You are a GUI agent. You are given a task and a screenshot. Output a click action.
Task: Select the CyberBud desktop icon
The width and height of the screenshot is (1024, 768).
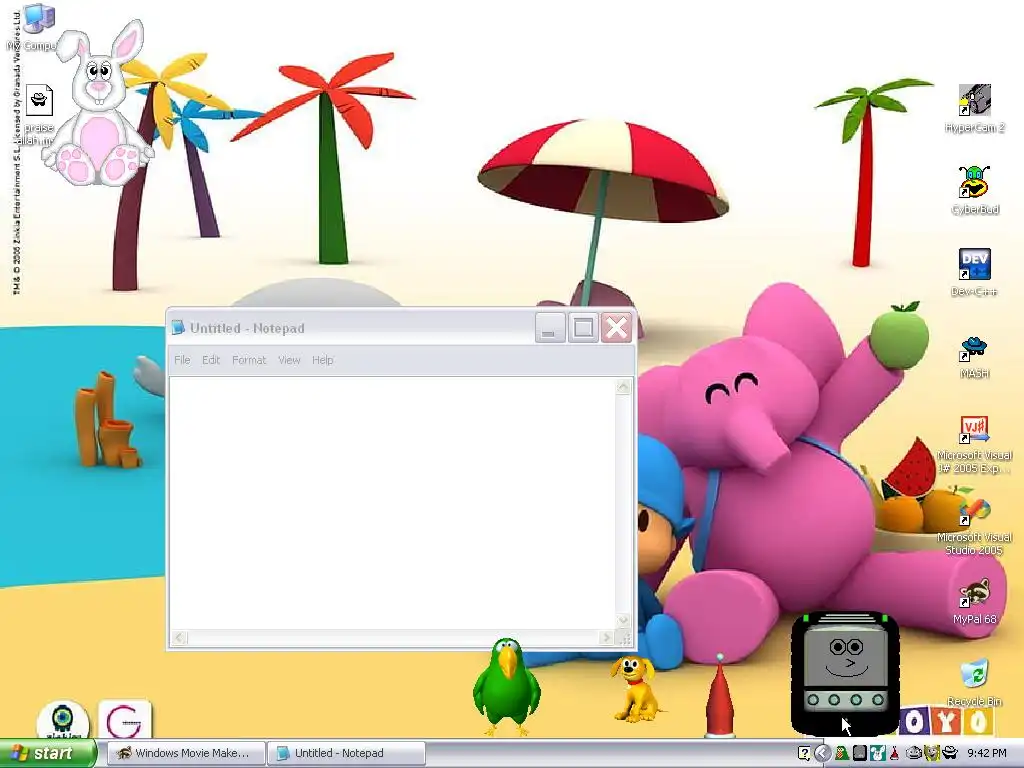click(x=974, y=190)
